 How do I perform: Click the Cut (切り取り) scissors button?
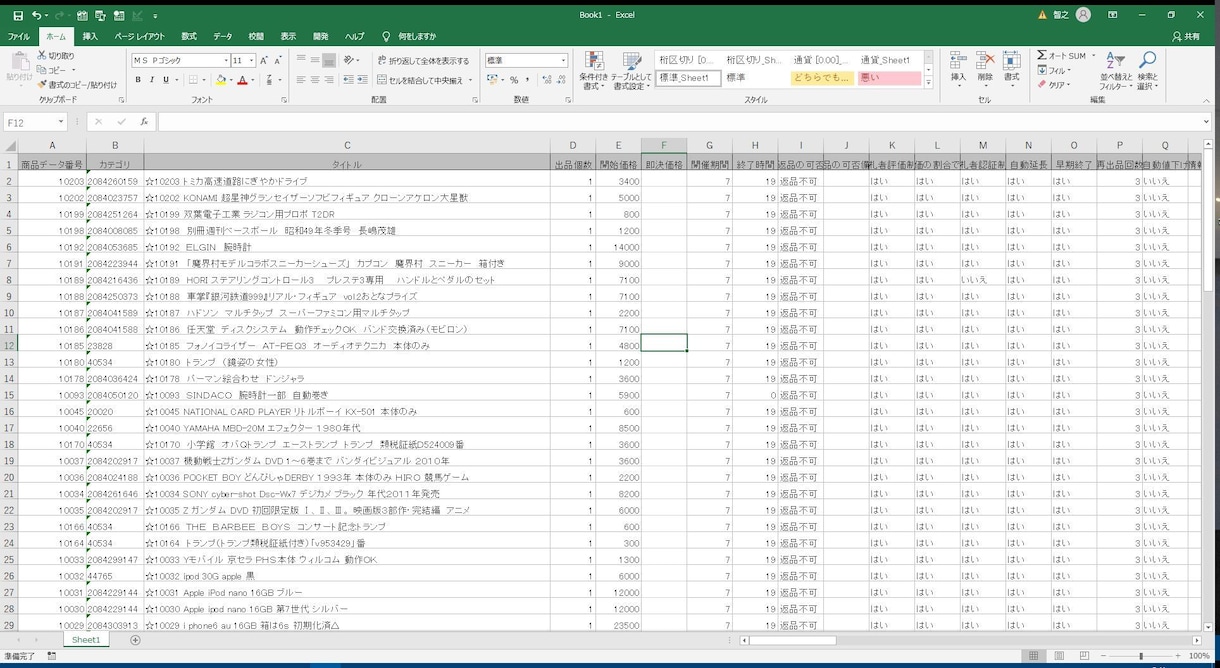(56, 56)
